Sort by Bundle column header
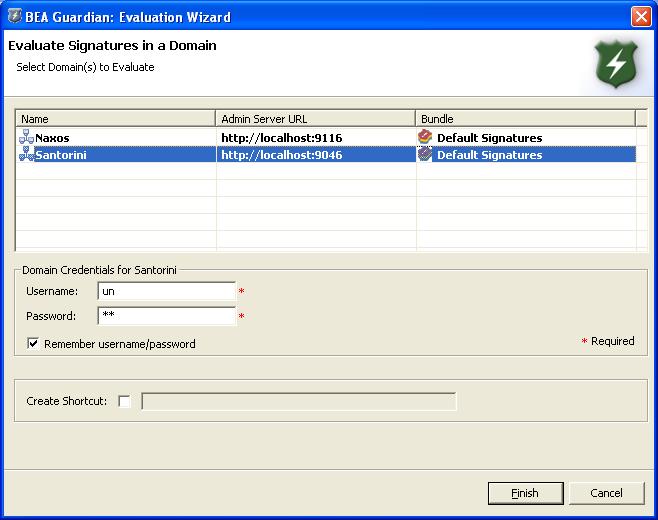The width and height of the screenshot is (658, 520). point(525,119)
